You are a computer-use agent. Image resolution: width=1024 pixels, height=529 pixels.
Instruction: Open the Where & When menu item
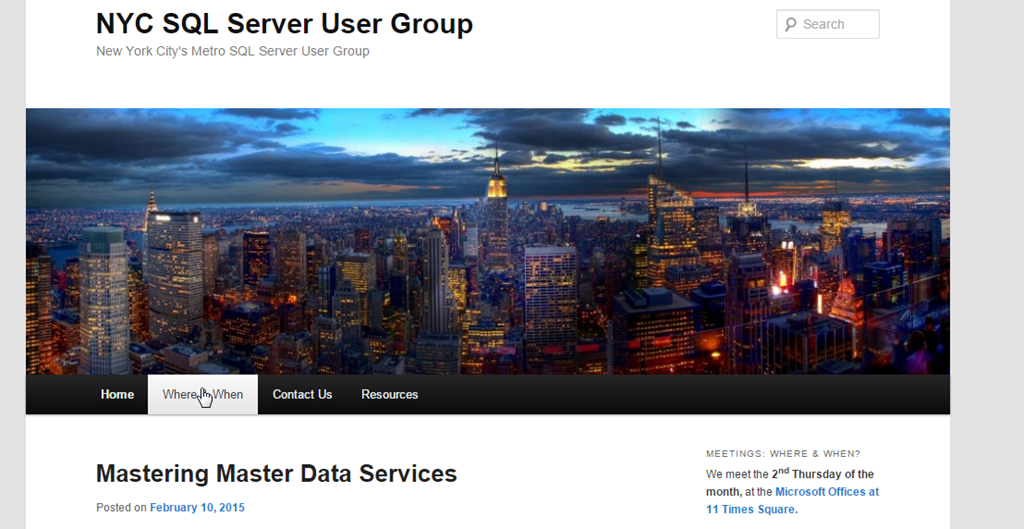point(203,395)
